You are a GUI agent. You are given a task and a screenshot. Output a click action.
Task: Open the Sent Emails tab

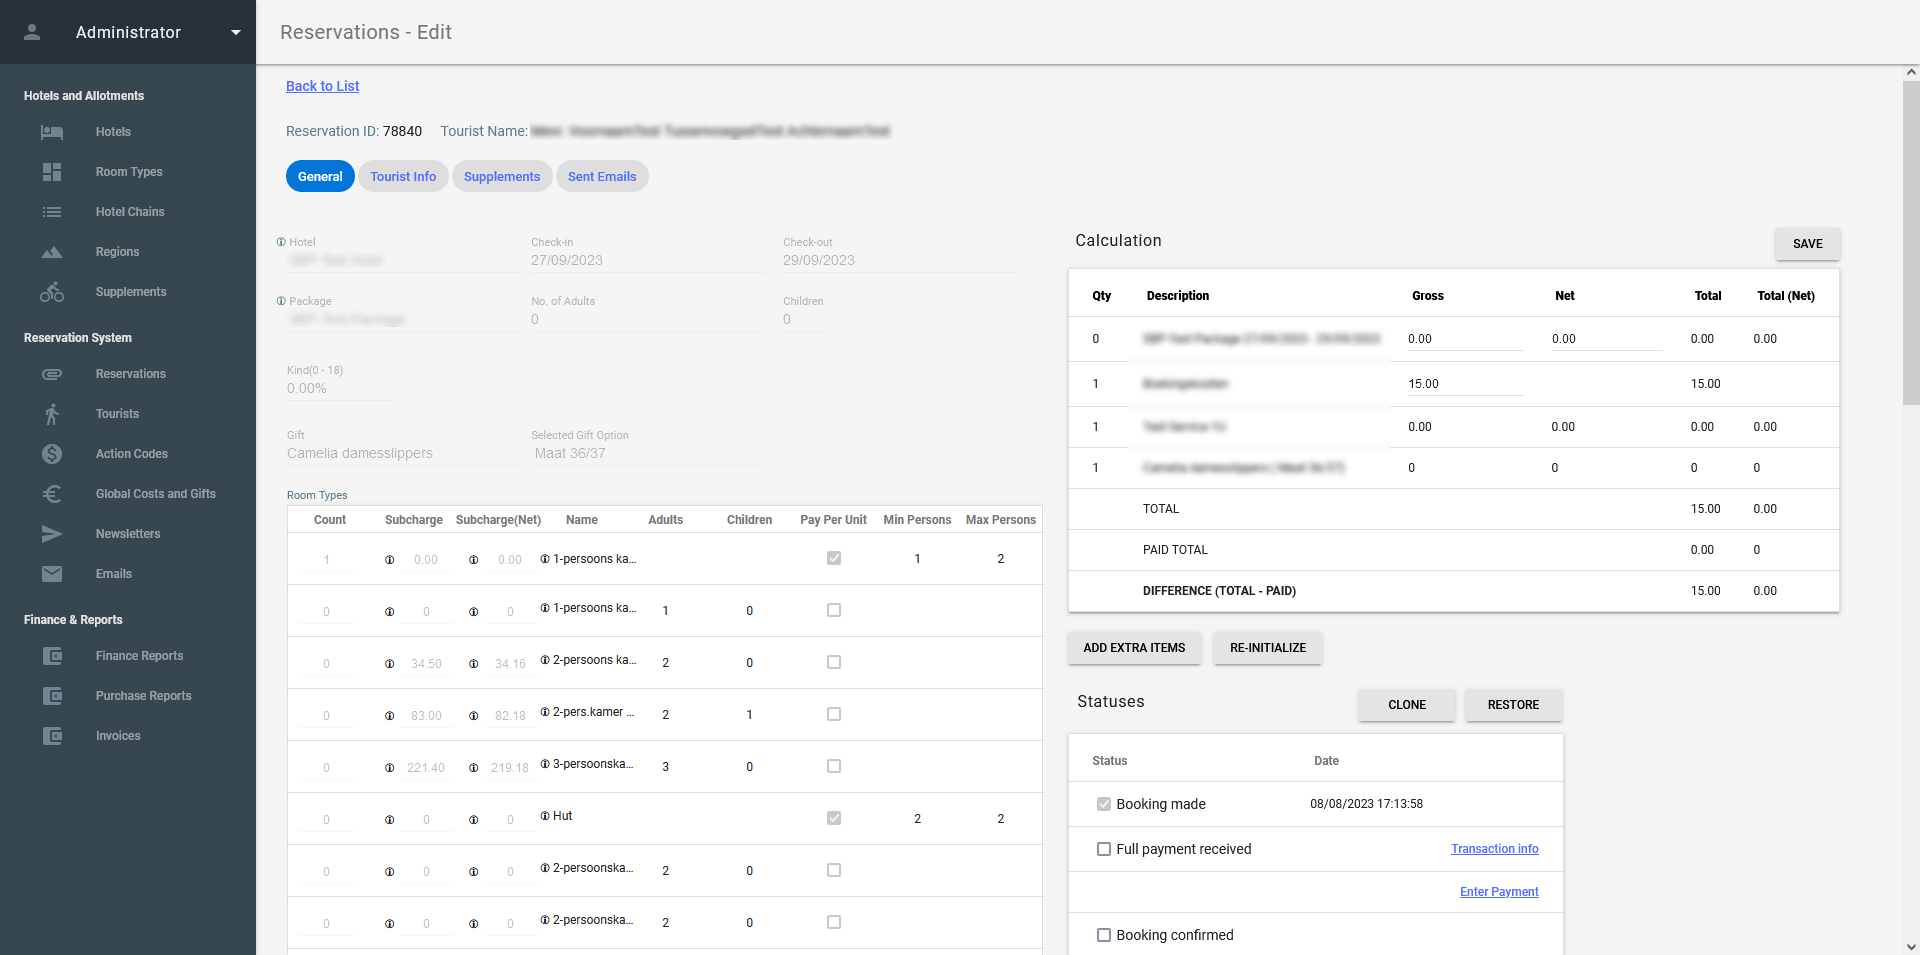(602, 176)
